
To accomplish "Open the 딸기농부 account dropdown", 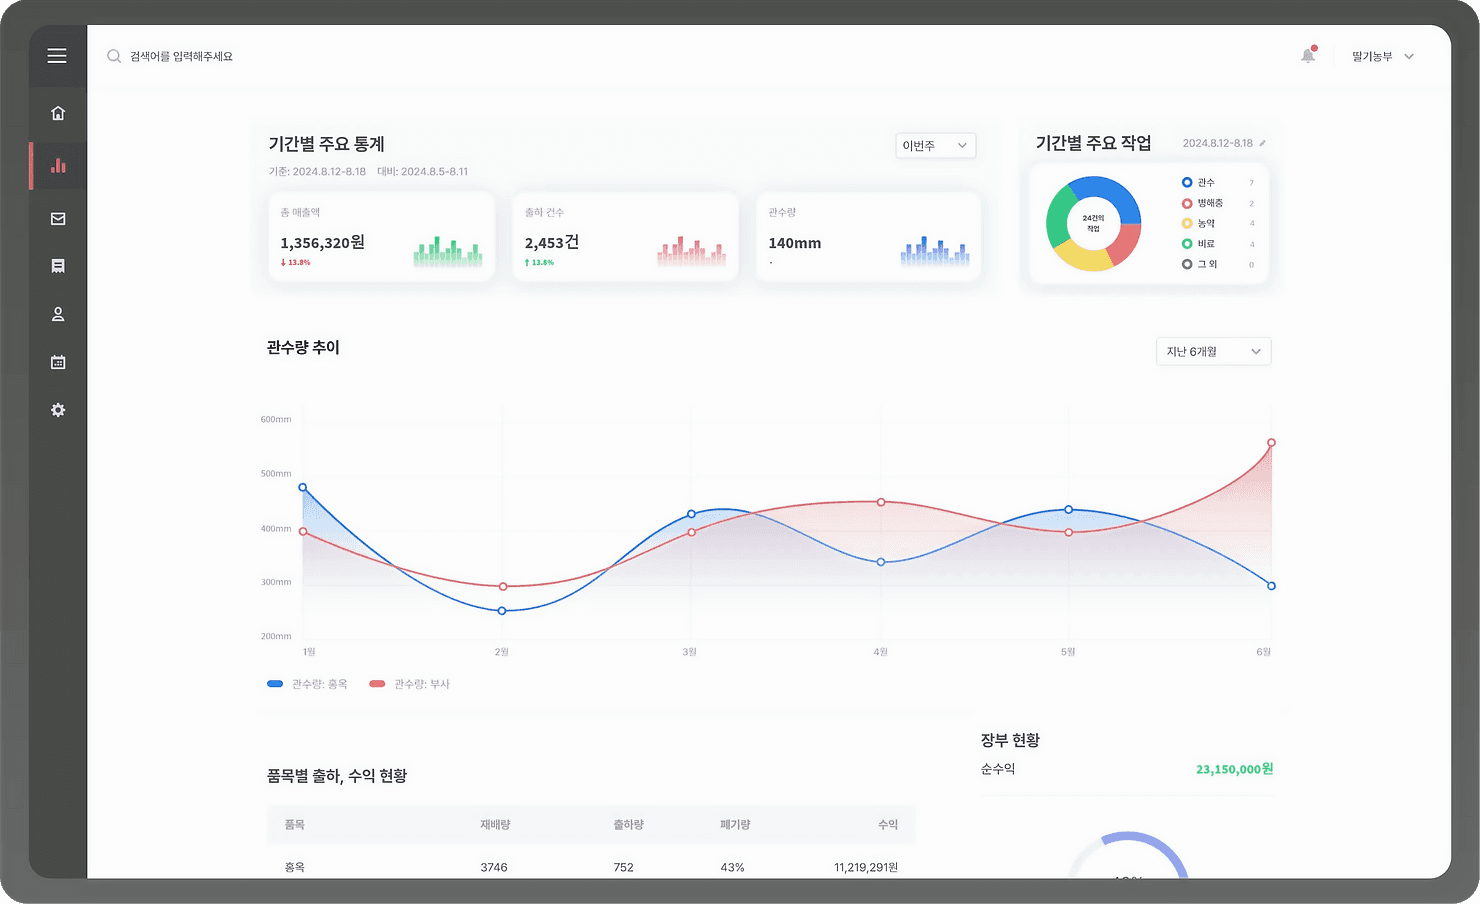I will (x=1382, y=56).
